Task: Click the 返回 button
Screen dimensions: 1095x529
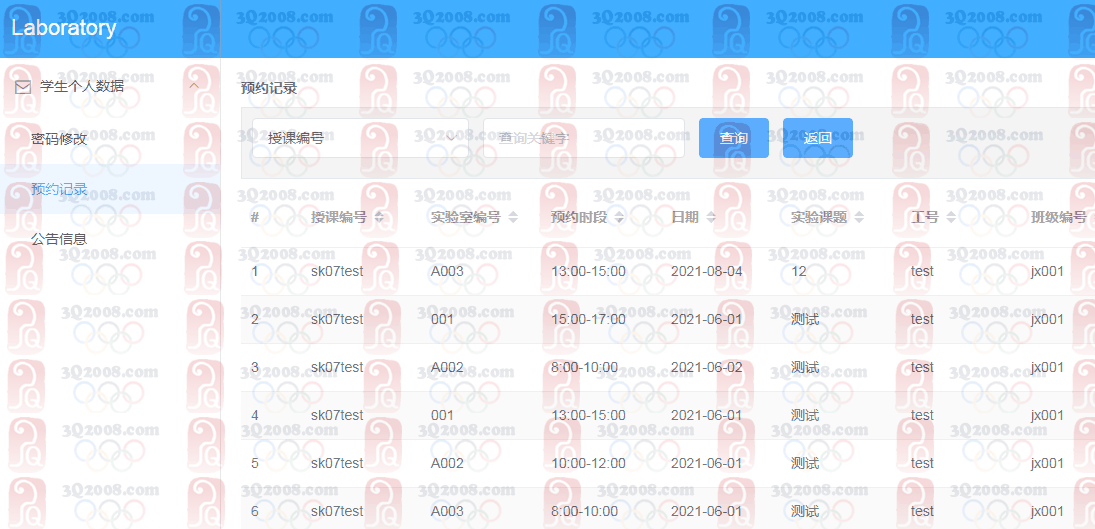Action: point(818,138)
